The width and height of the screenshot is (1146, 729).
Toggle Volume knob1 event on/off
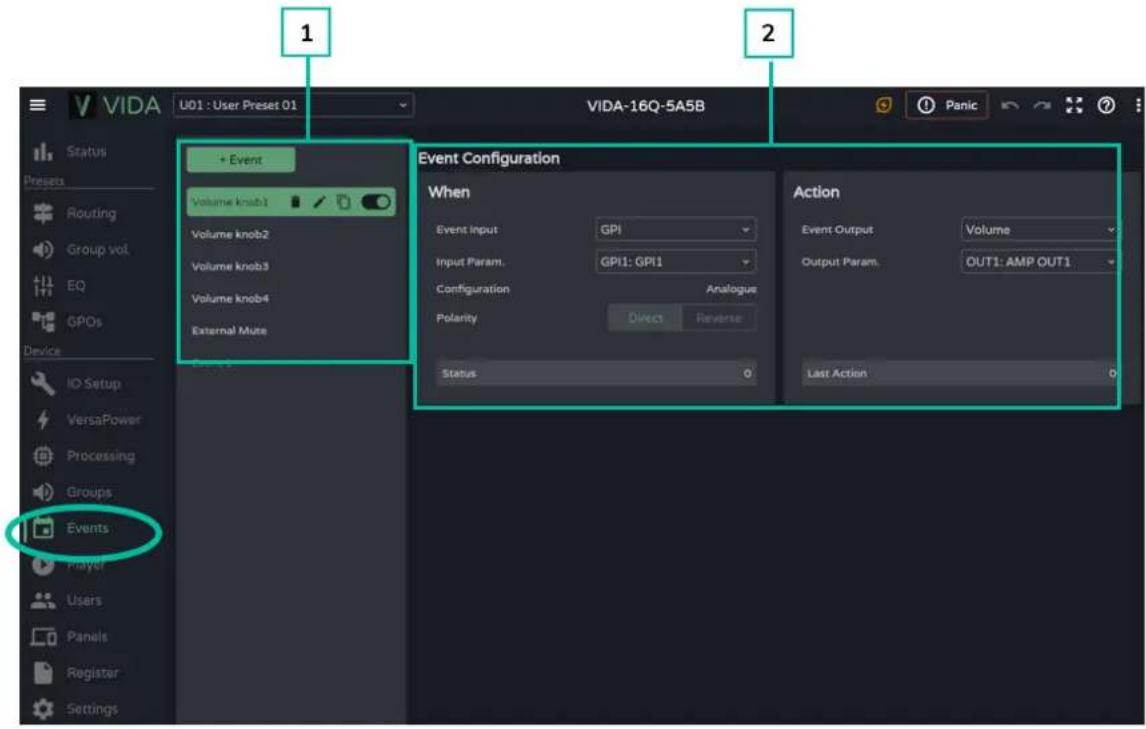pyautogui.click(x=376, y=202)
